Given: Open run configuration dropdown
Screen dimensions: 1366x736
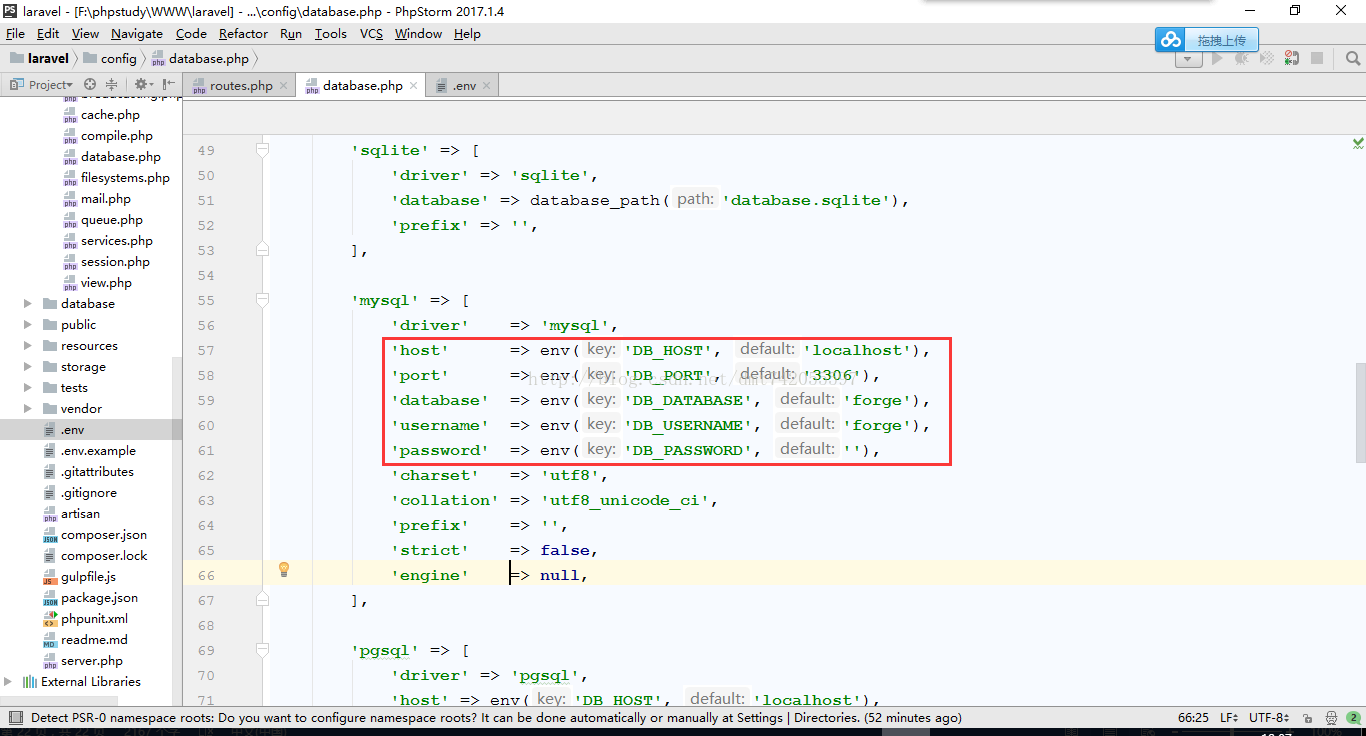Looking at the screenshot, I should (1188, 59).
